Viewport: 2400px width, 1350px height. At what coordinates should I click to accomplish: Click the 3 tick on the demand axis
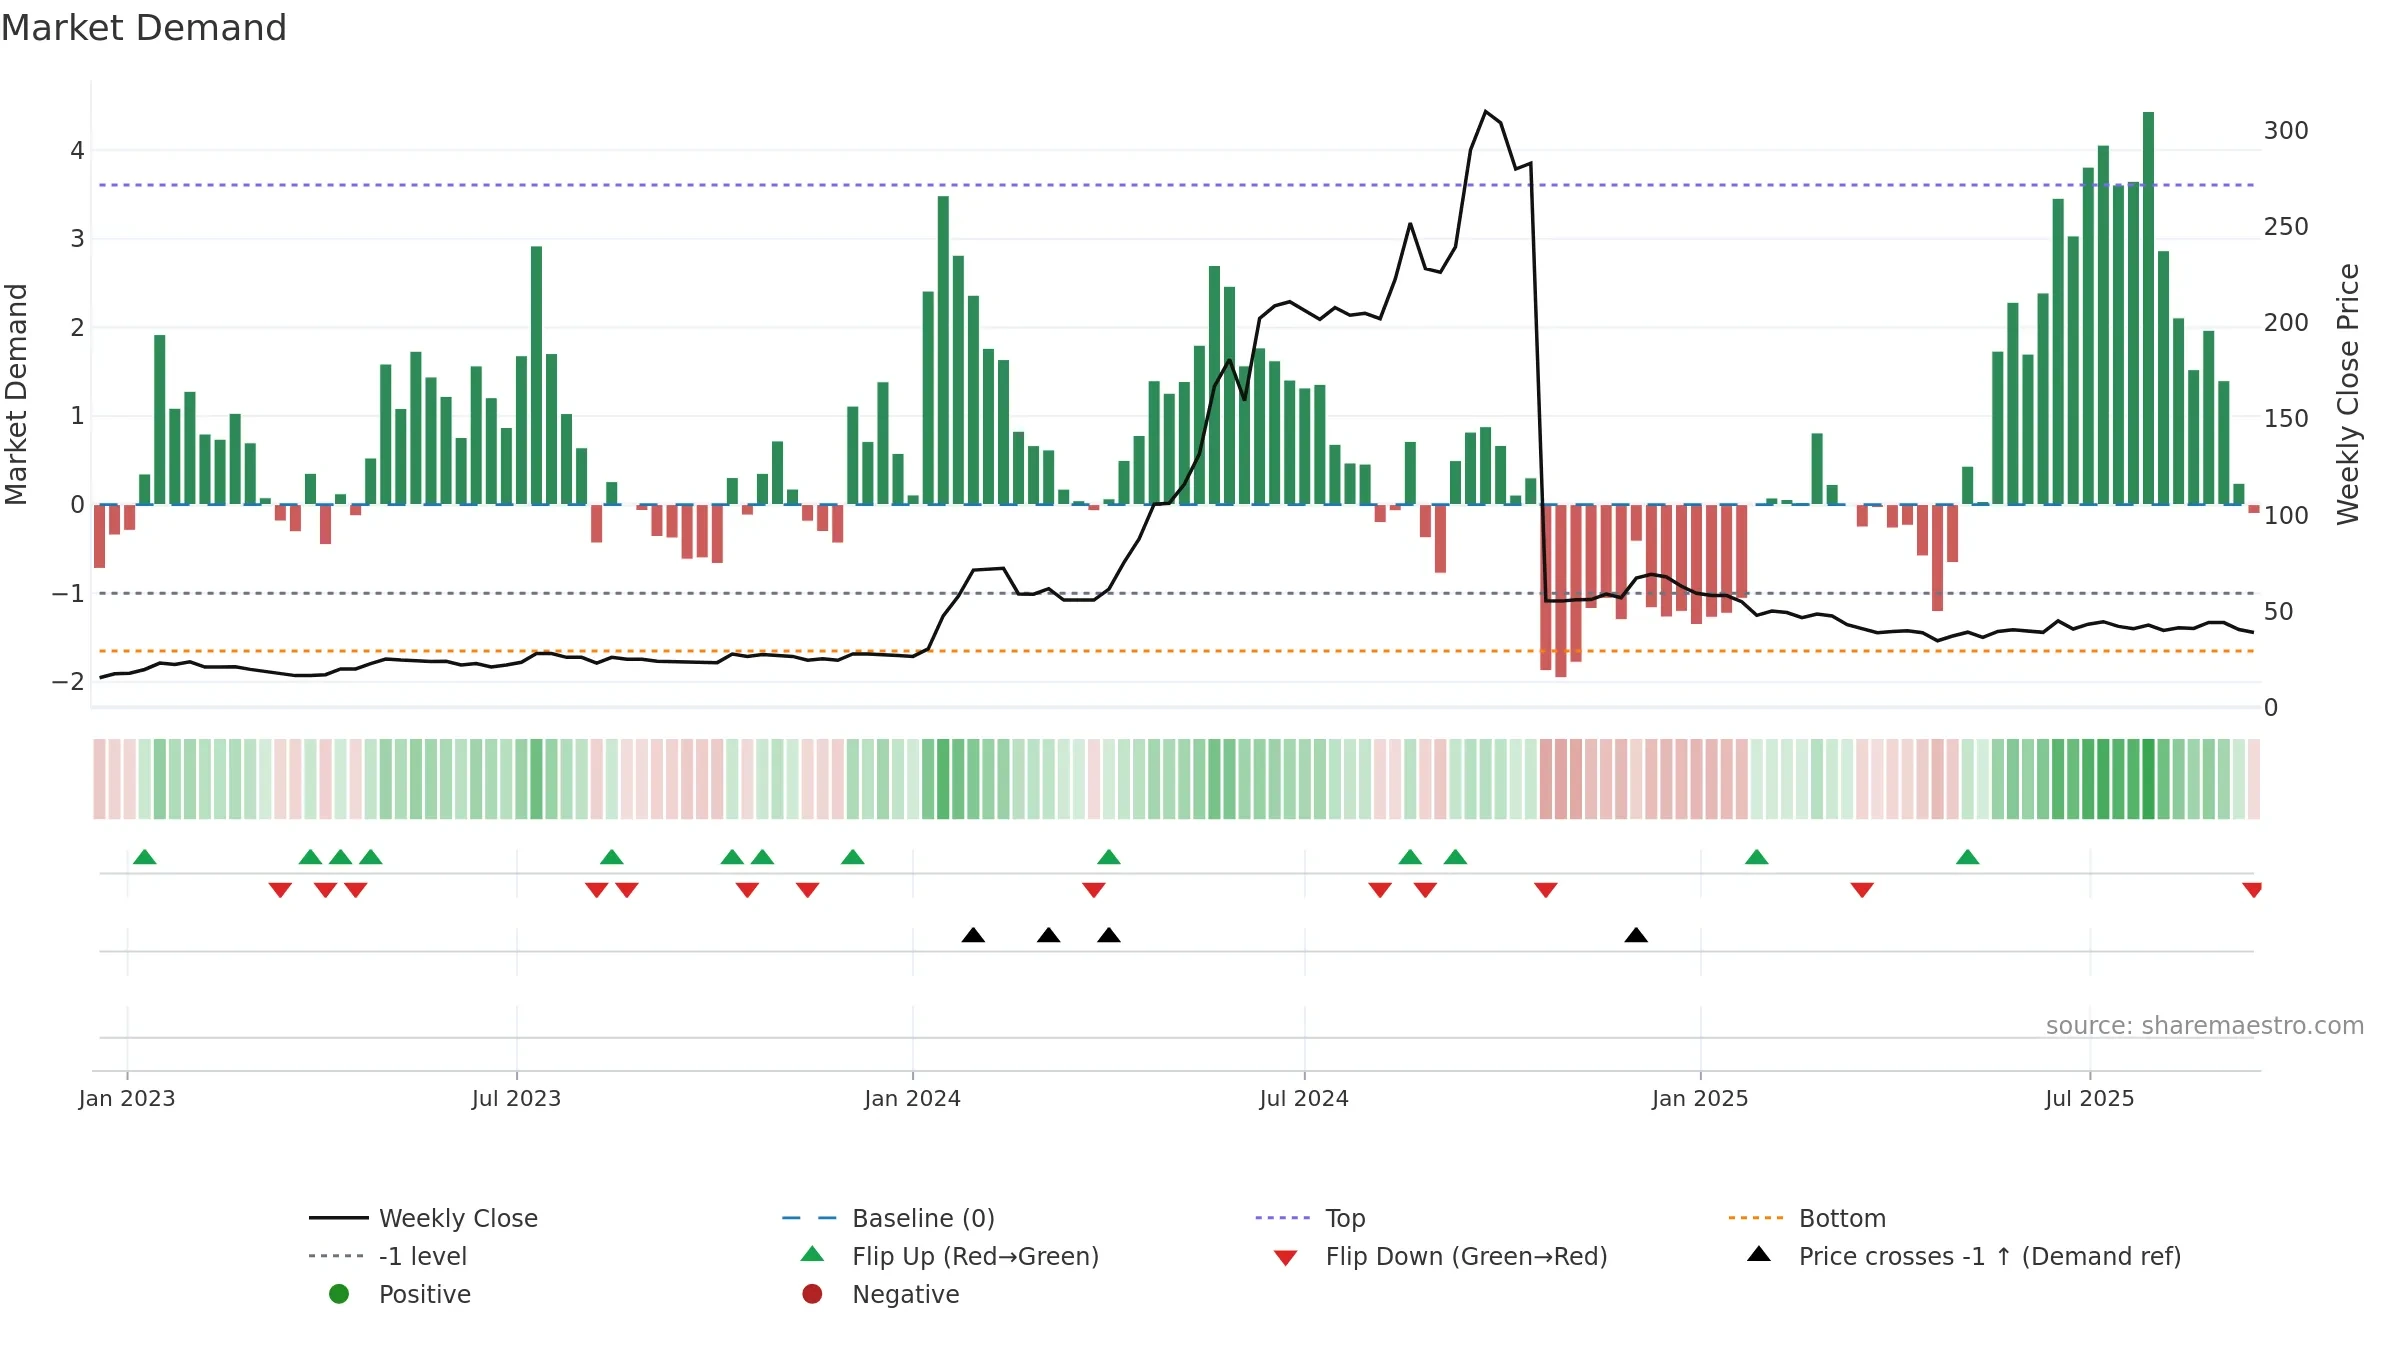(x=77, y=239)
